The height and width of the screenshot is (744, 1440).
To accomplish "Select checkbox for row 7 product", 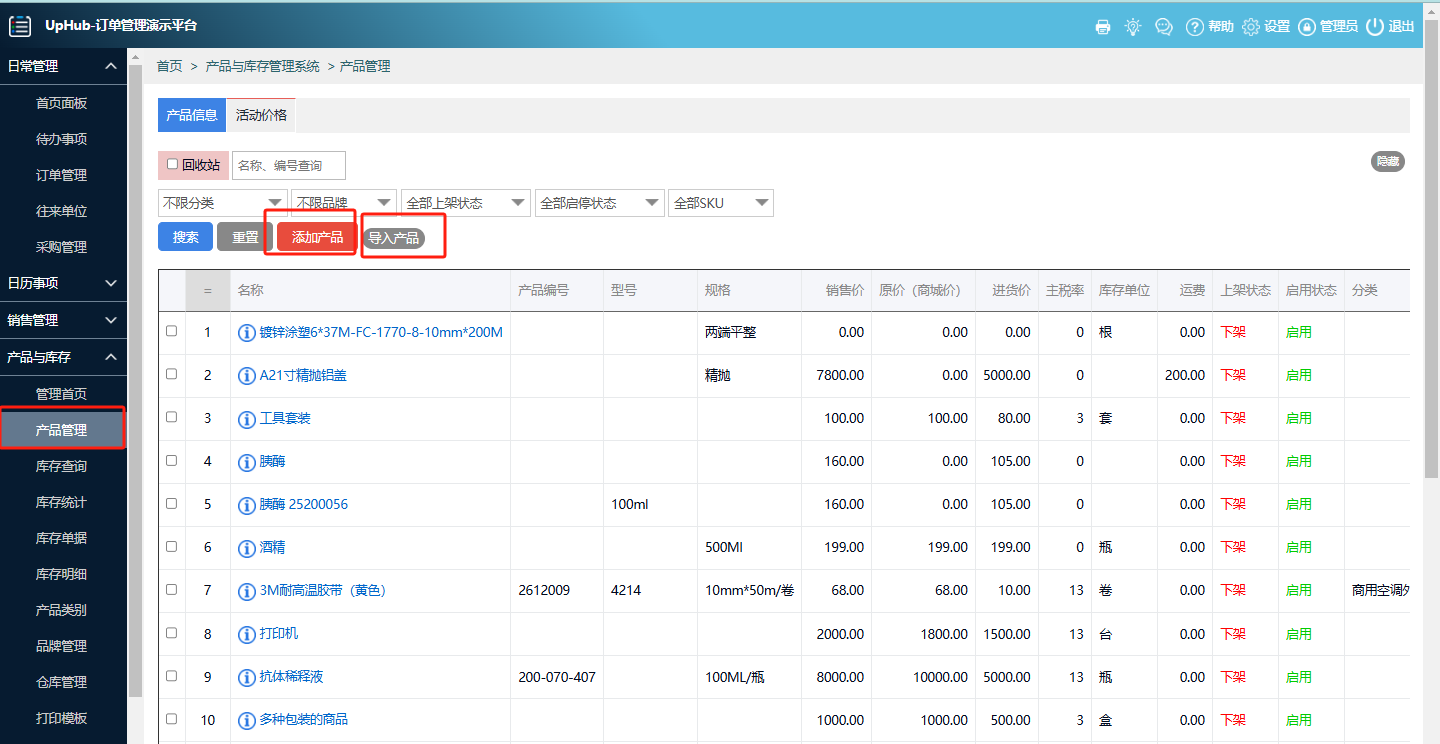I will click(171, 590).
